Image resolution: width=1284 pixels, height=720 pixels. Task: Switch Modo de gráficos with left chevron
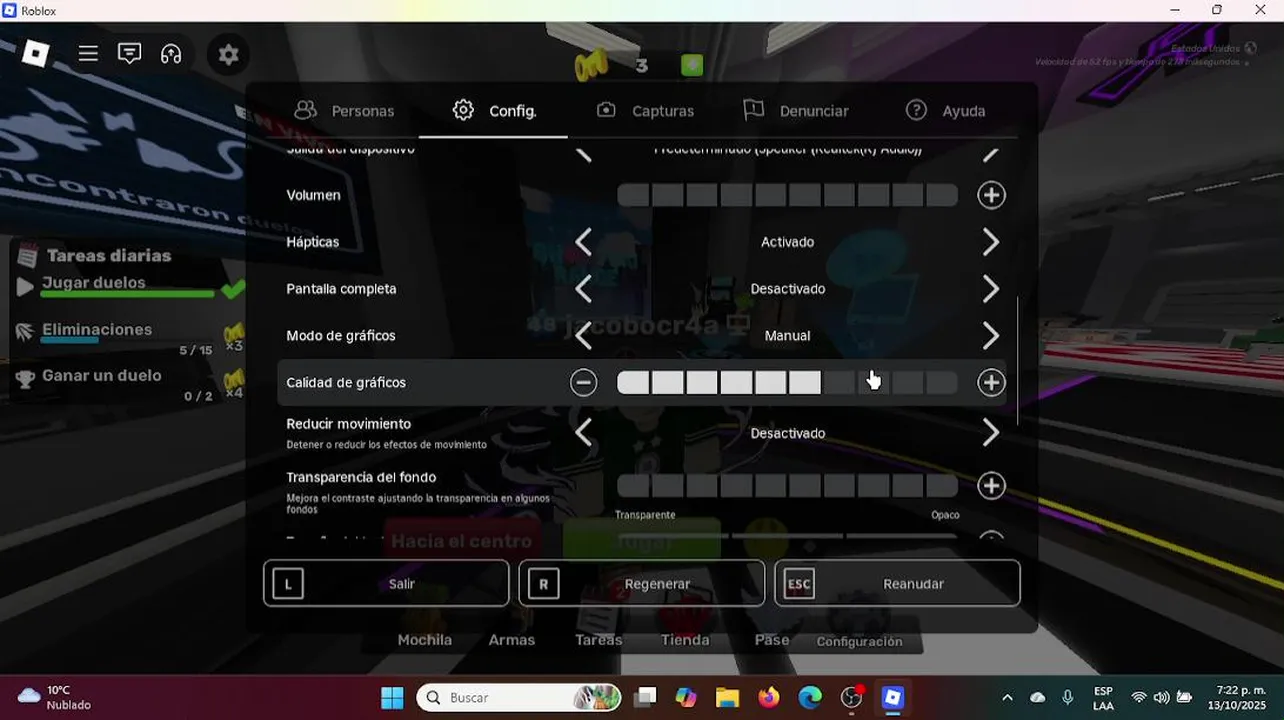[584, 336]
